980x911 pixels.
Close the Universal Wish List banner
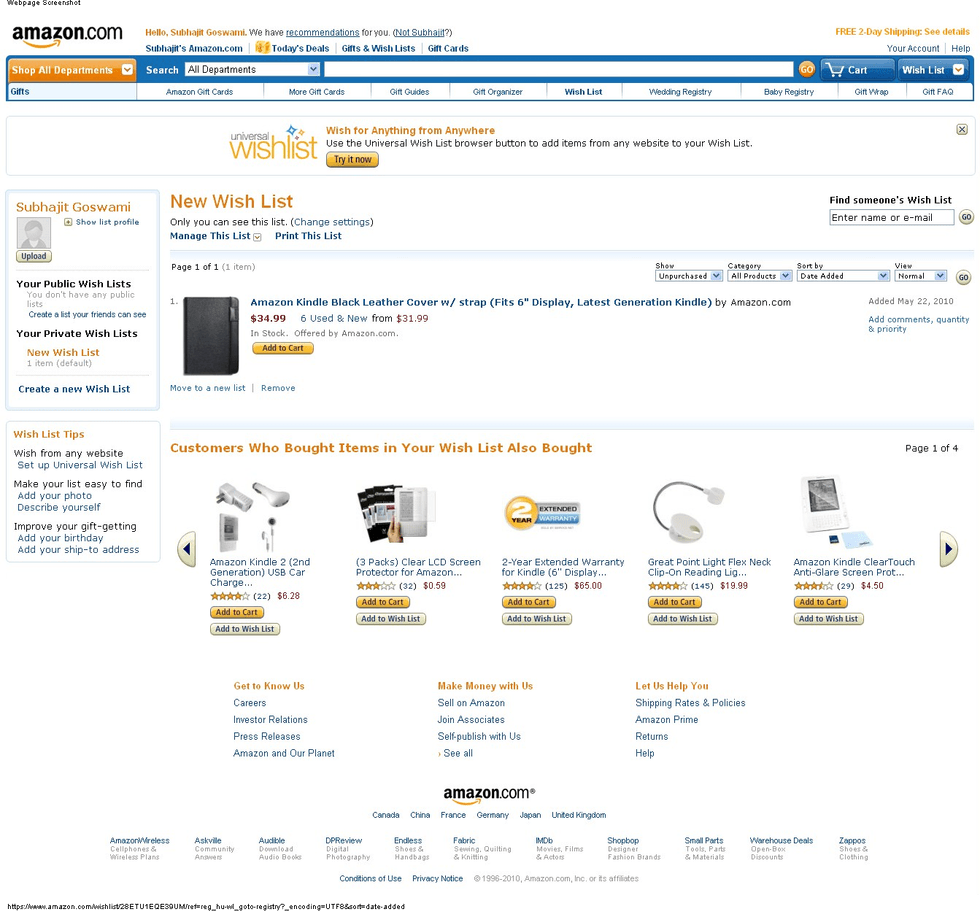point(962,129)
